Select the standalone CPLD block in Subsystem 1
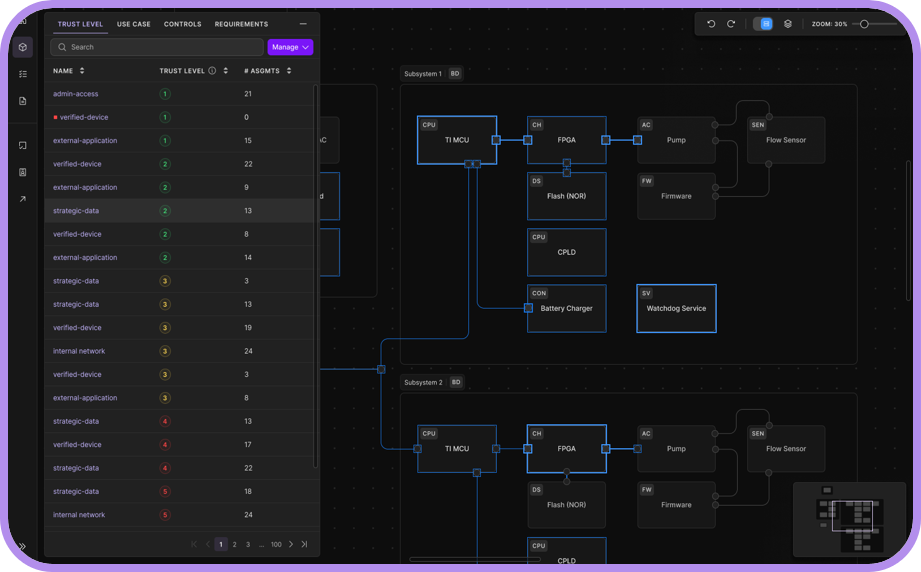The width and height of the screenshot is (921, 572). (567, 253)
